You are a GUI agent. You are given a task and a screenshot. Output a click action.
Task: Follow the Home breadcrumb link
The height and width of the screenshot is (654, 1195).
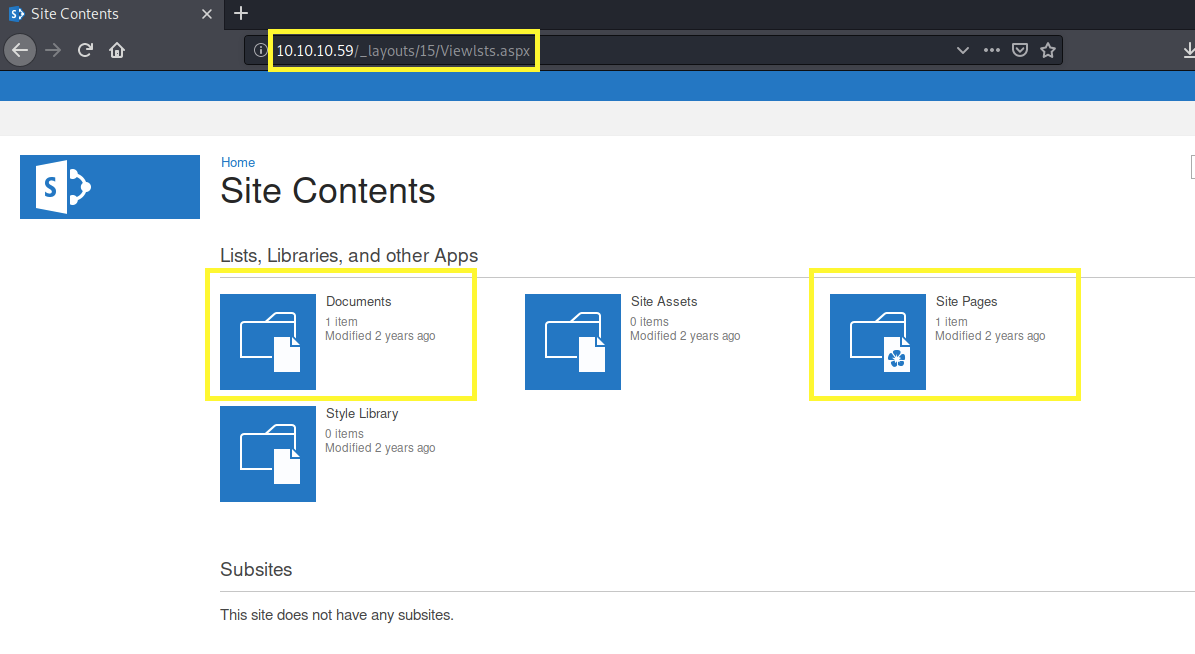238,162
